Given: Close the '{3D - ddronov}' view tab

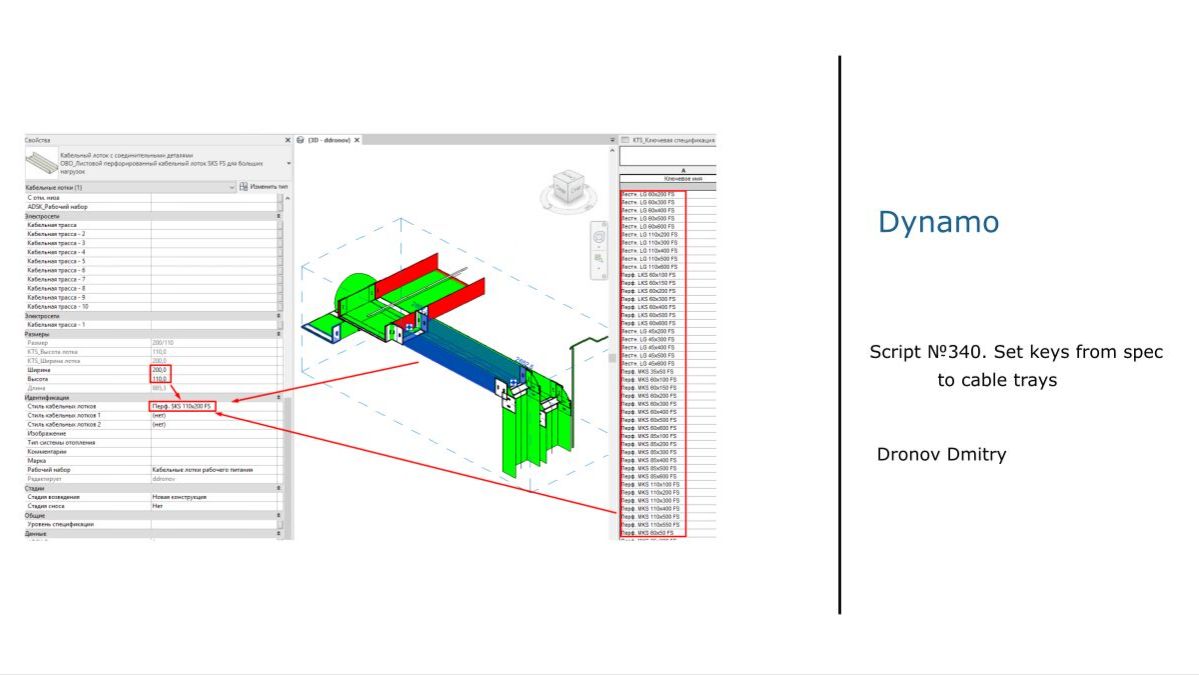Looking at the screenshot, I should [x=357, y=141].
